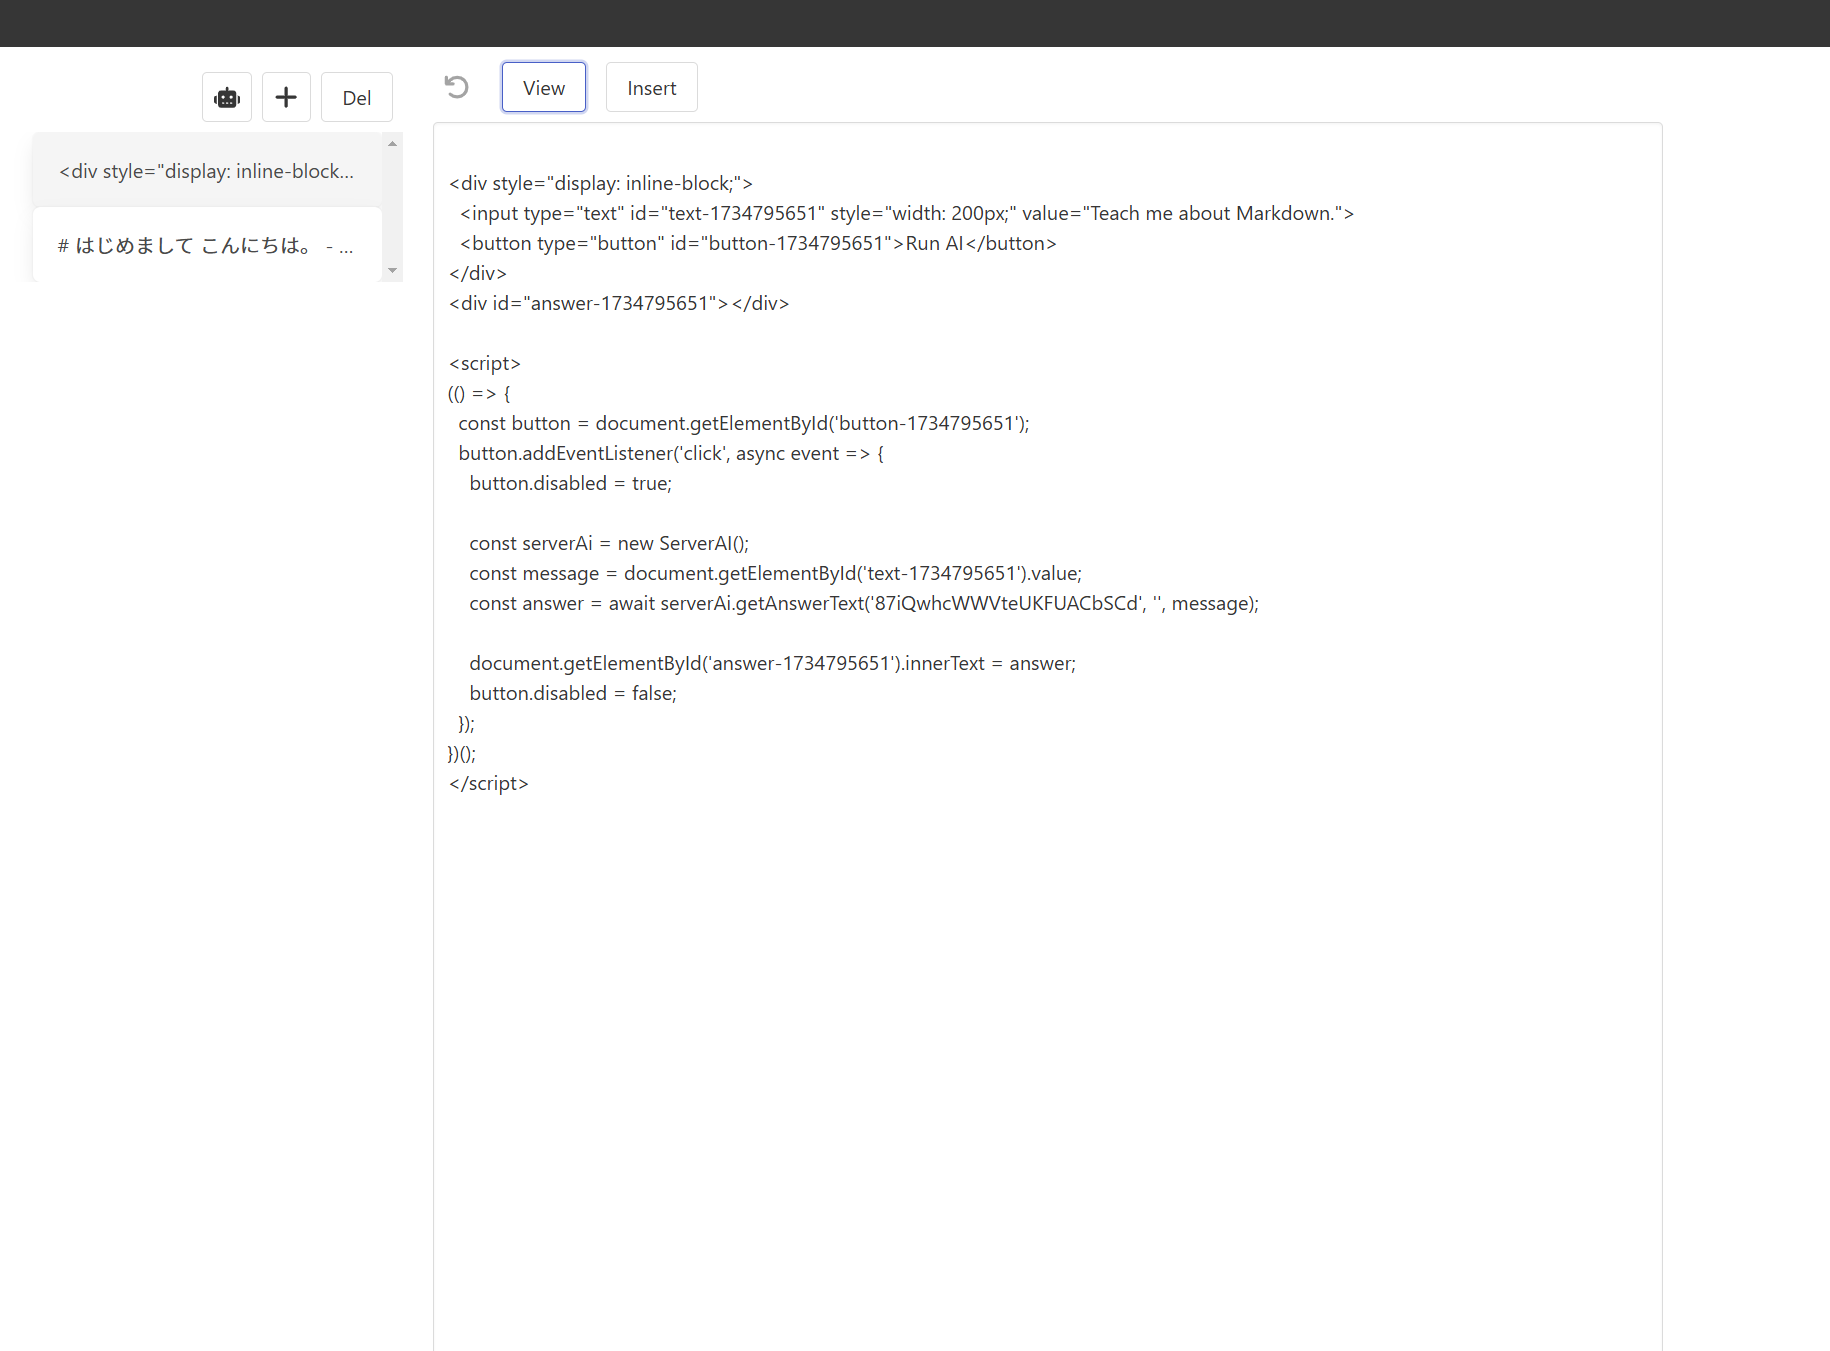Click the note list scroll up arrow
This screenshot has height=1351, width=1830.
393,144
